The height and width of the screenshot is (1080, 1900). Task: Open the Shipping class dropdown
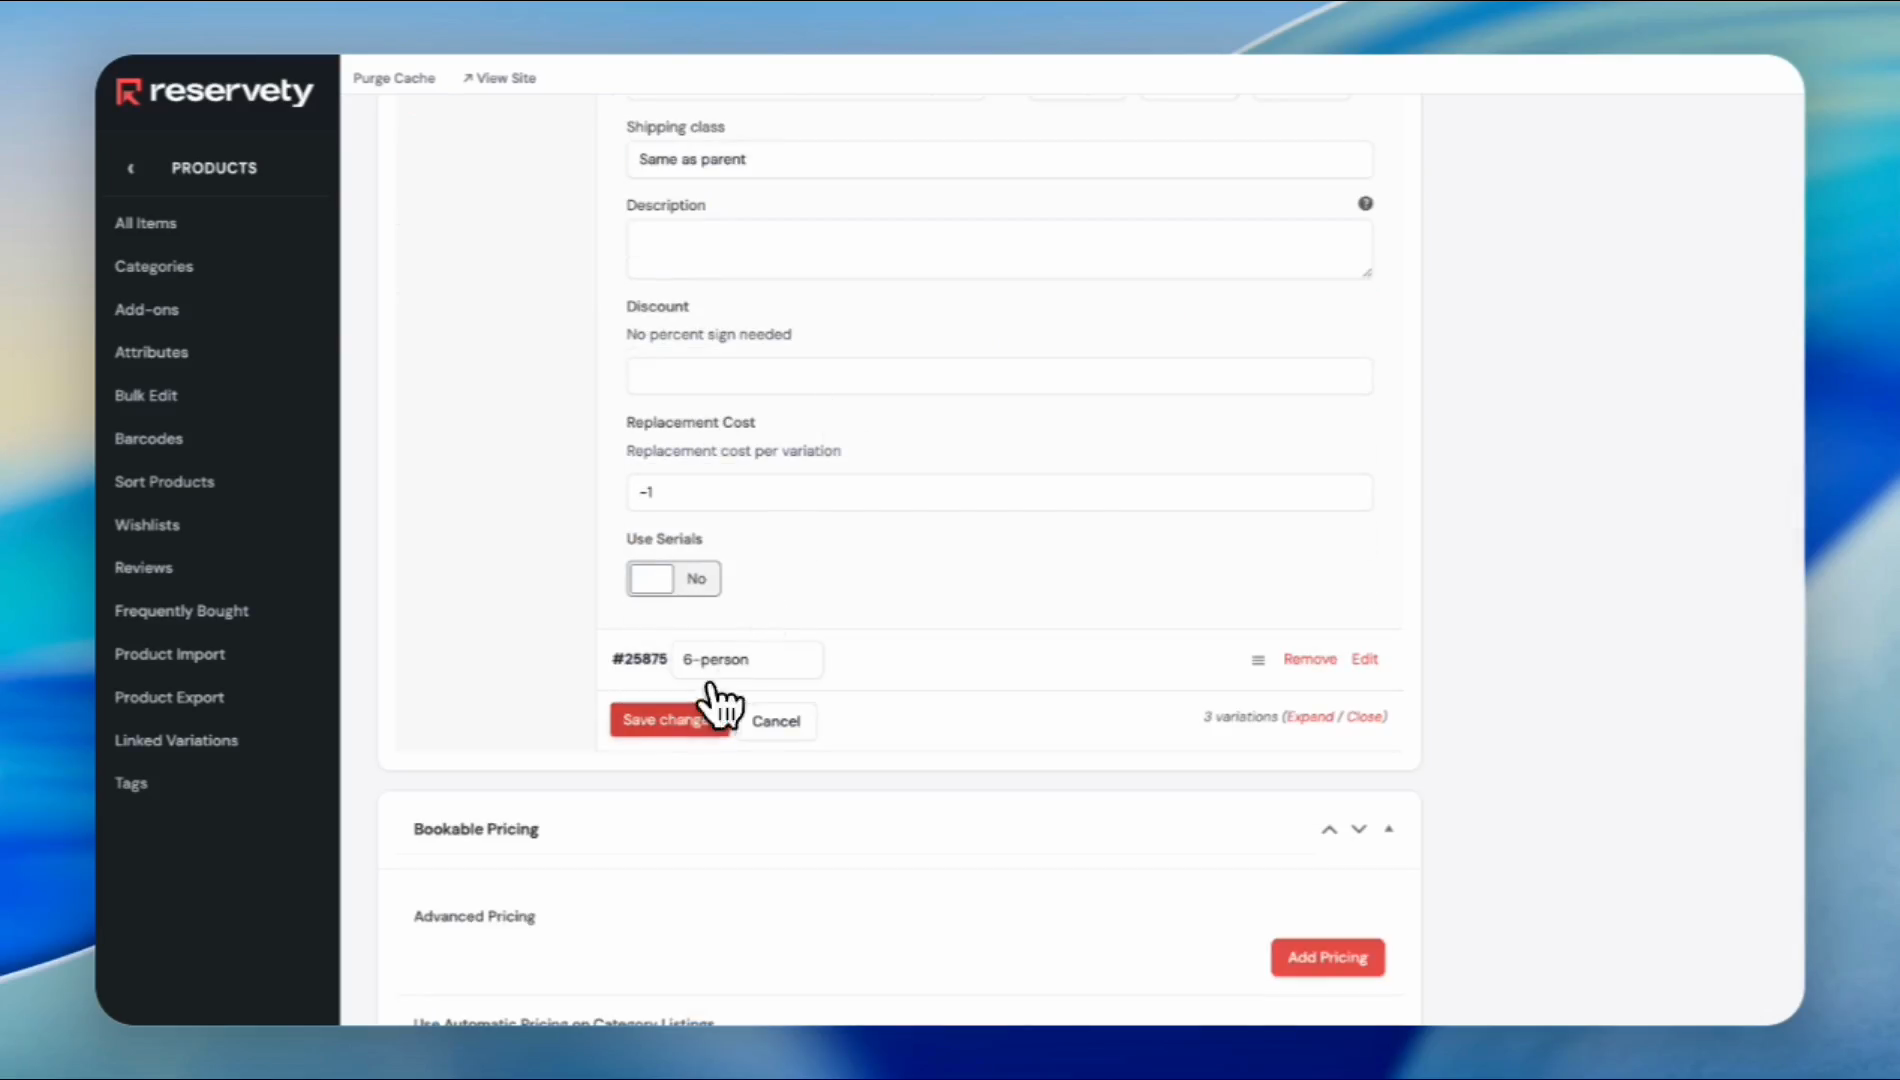[998, 160]
